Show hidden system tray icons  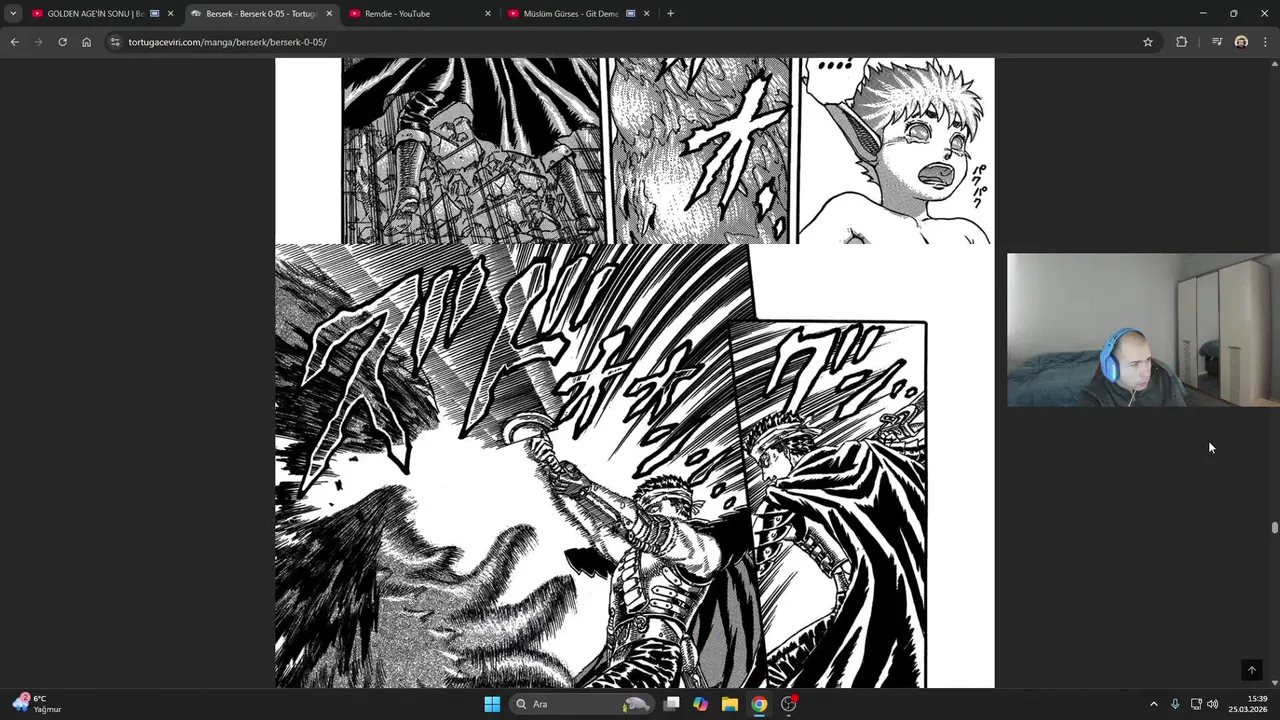click(x=1153, y=704)
